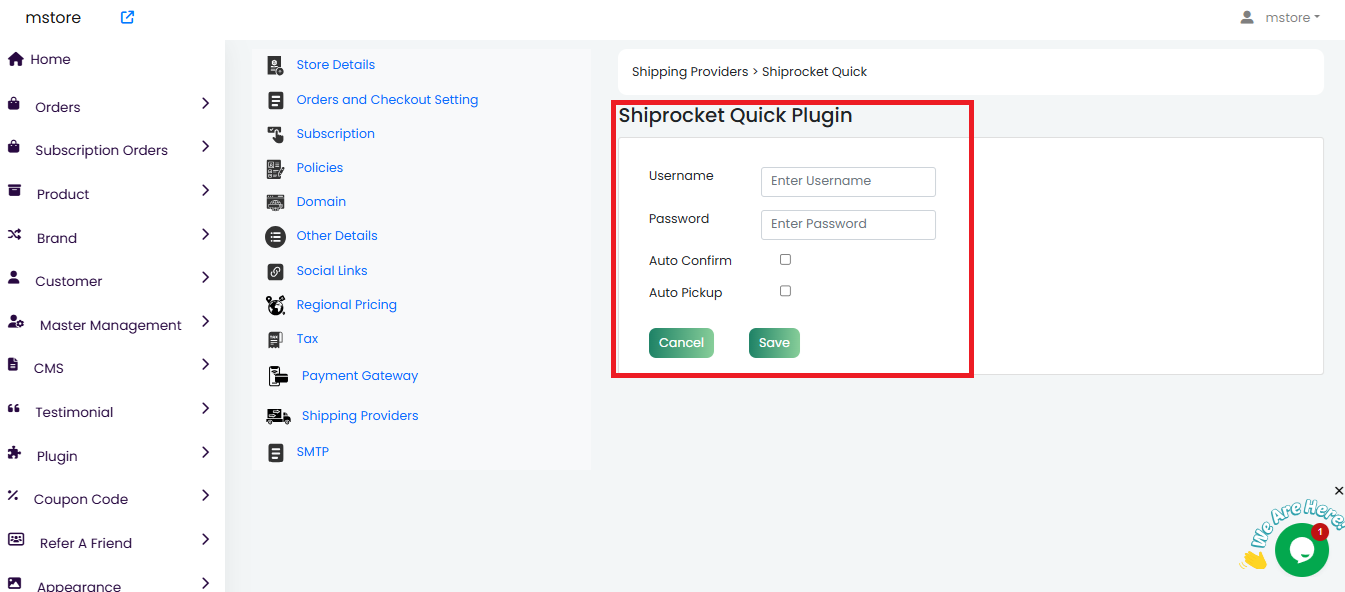The height and width of the screenshot is (592, 1345).
Task: Open the Coupon Code sidebar menu
Action: [81, 499]
